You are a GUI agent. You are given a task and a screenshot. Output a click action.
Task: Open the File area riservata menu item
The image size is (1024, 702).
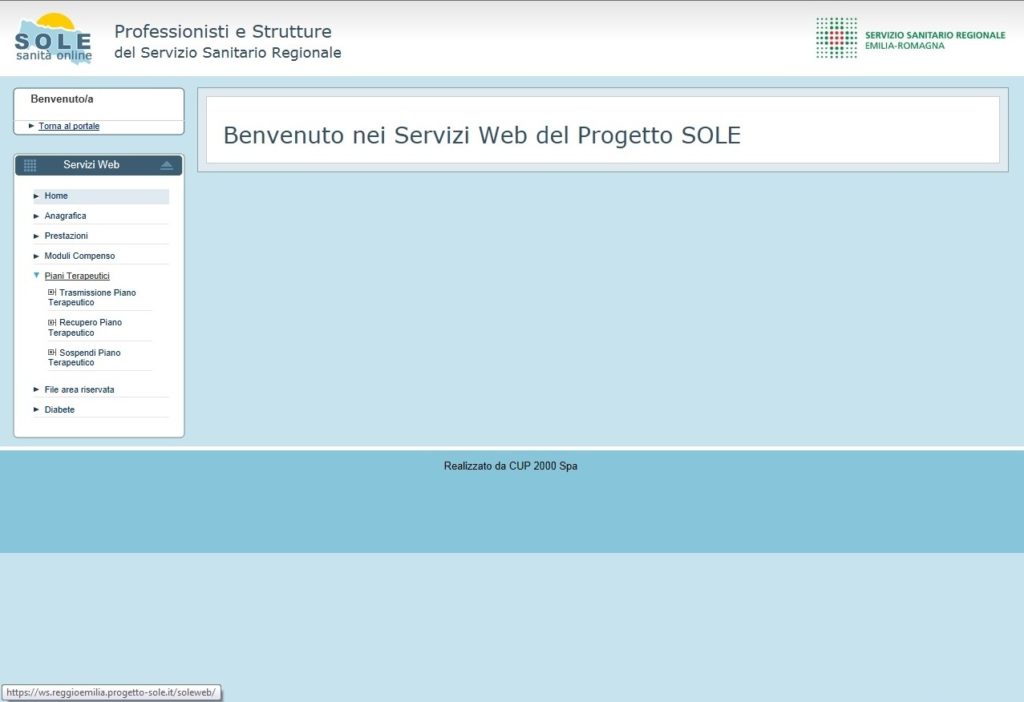pos(79,390)
